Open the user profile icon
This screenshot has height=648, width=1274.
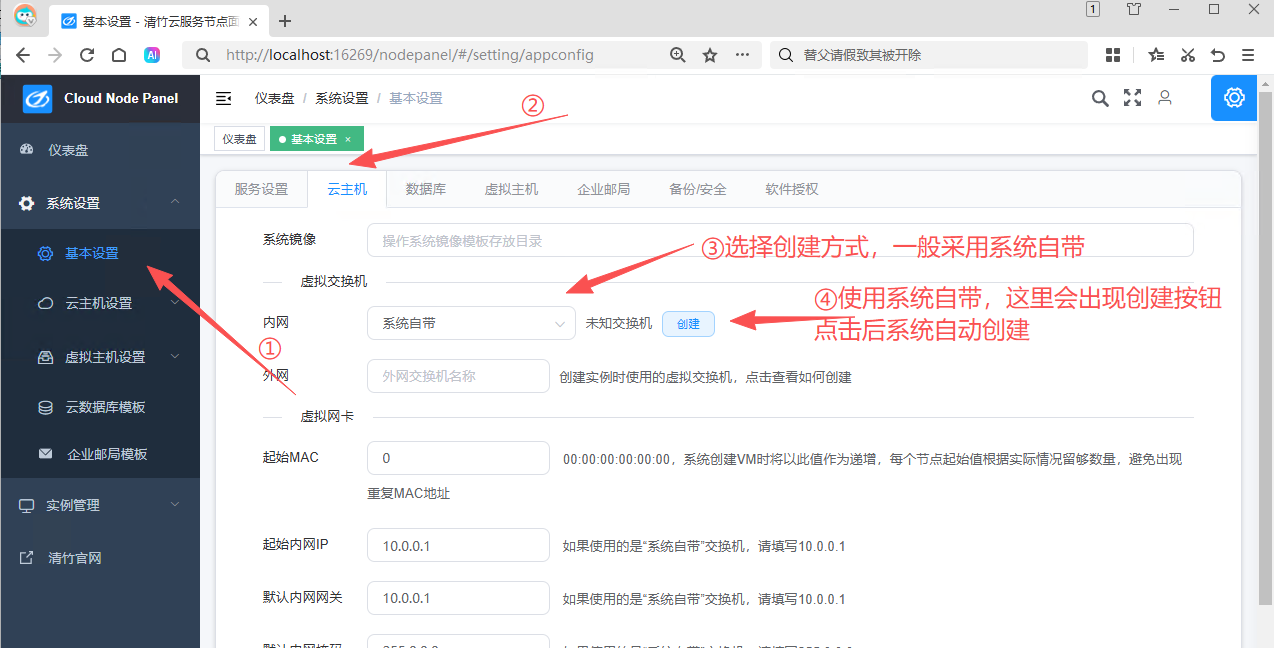point(1164,98)
